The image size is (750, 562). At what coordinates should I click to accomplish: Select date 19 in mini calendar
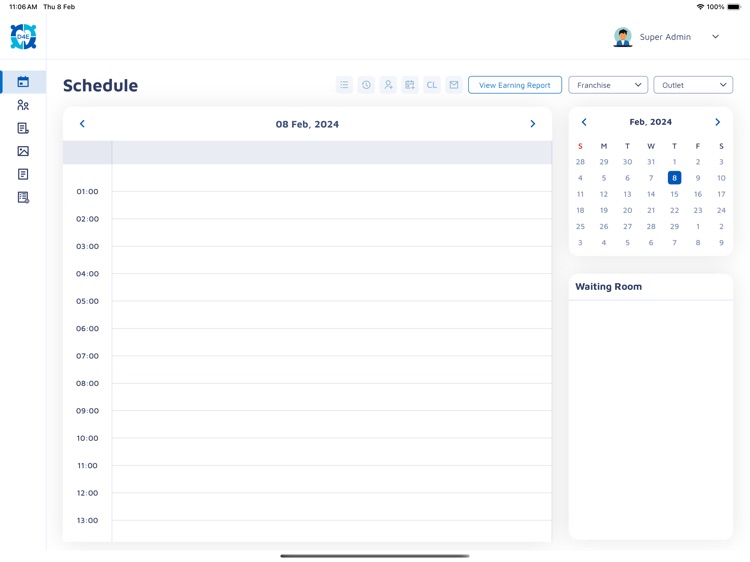coord(604,210)
